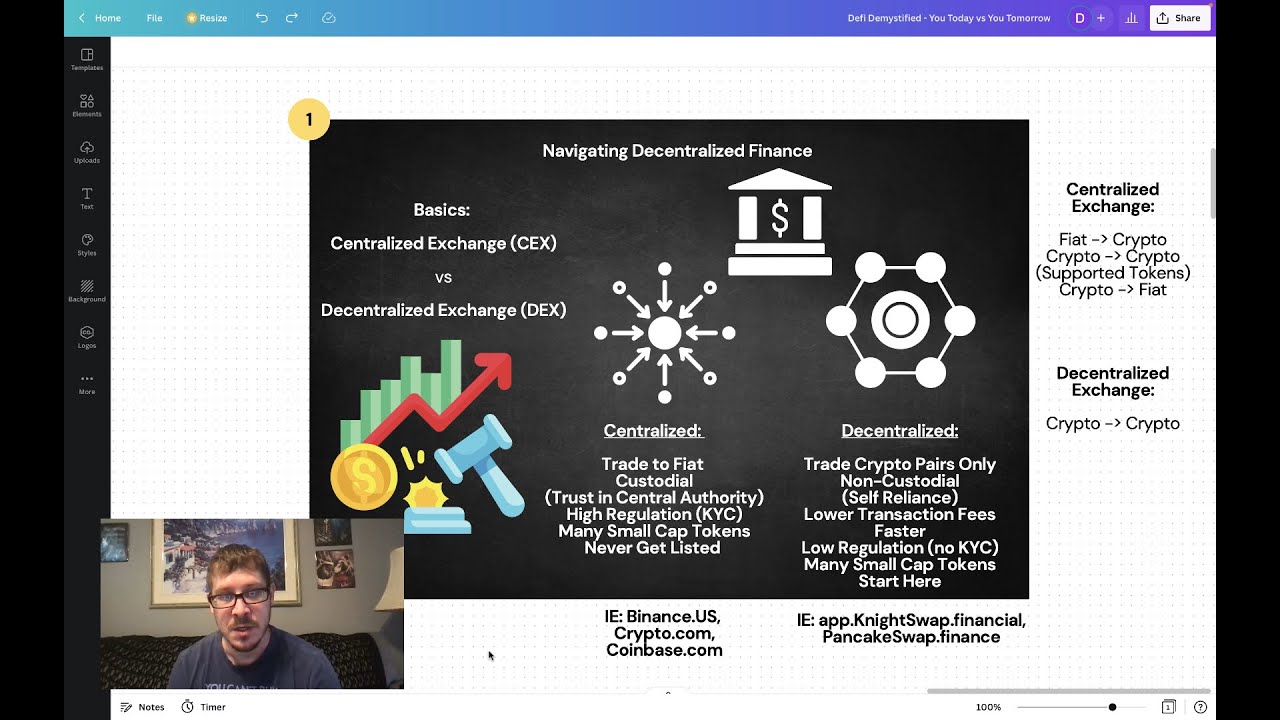Viewport: 1280px width, 720px height.
Task: Select 'Coinbase.com' text
Action: (x=664, y=650)
